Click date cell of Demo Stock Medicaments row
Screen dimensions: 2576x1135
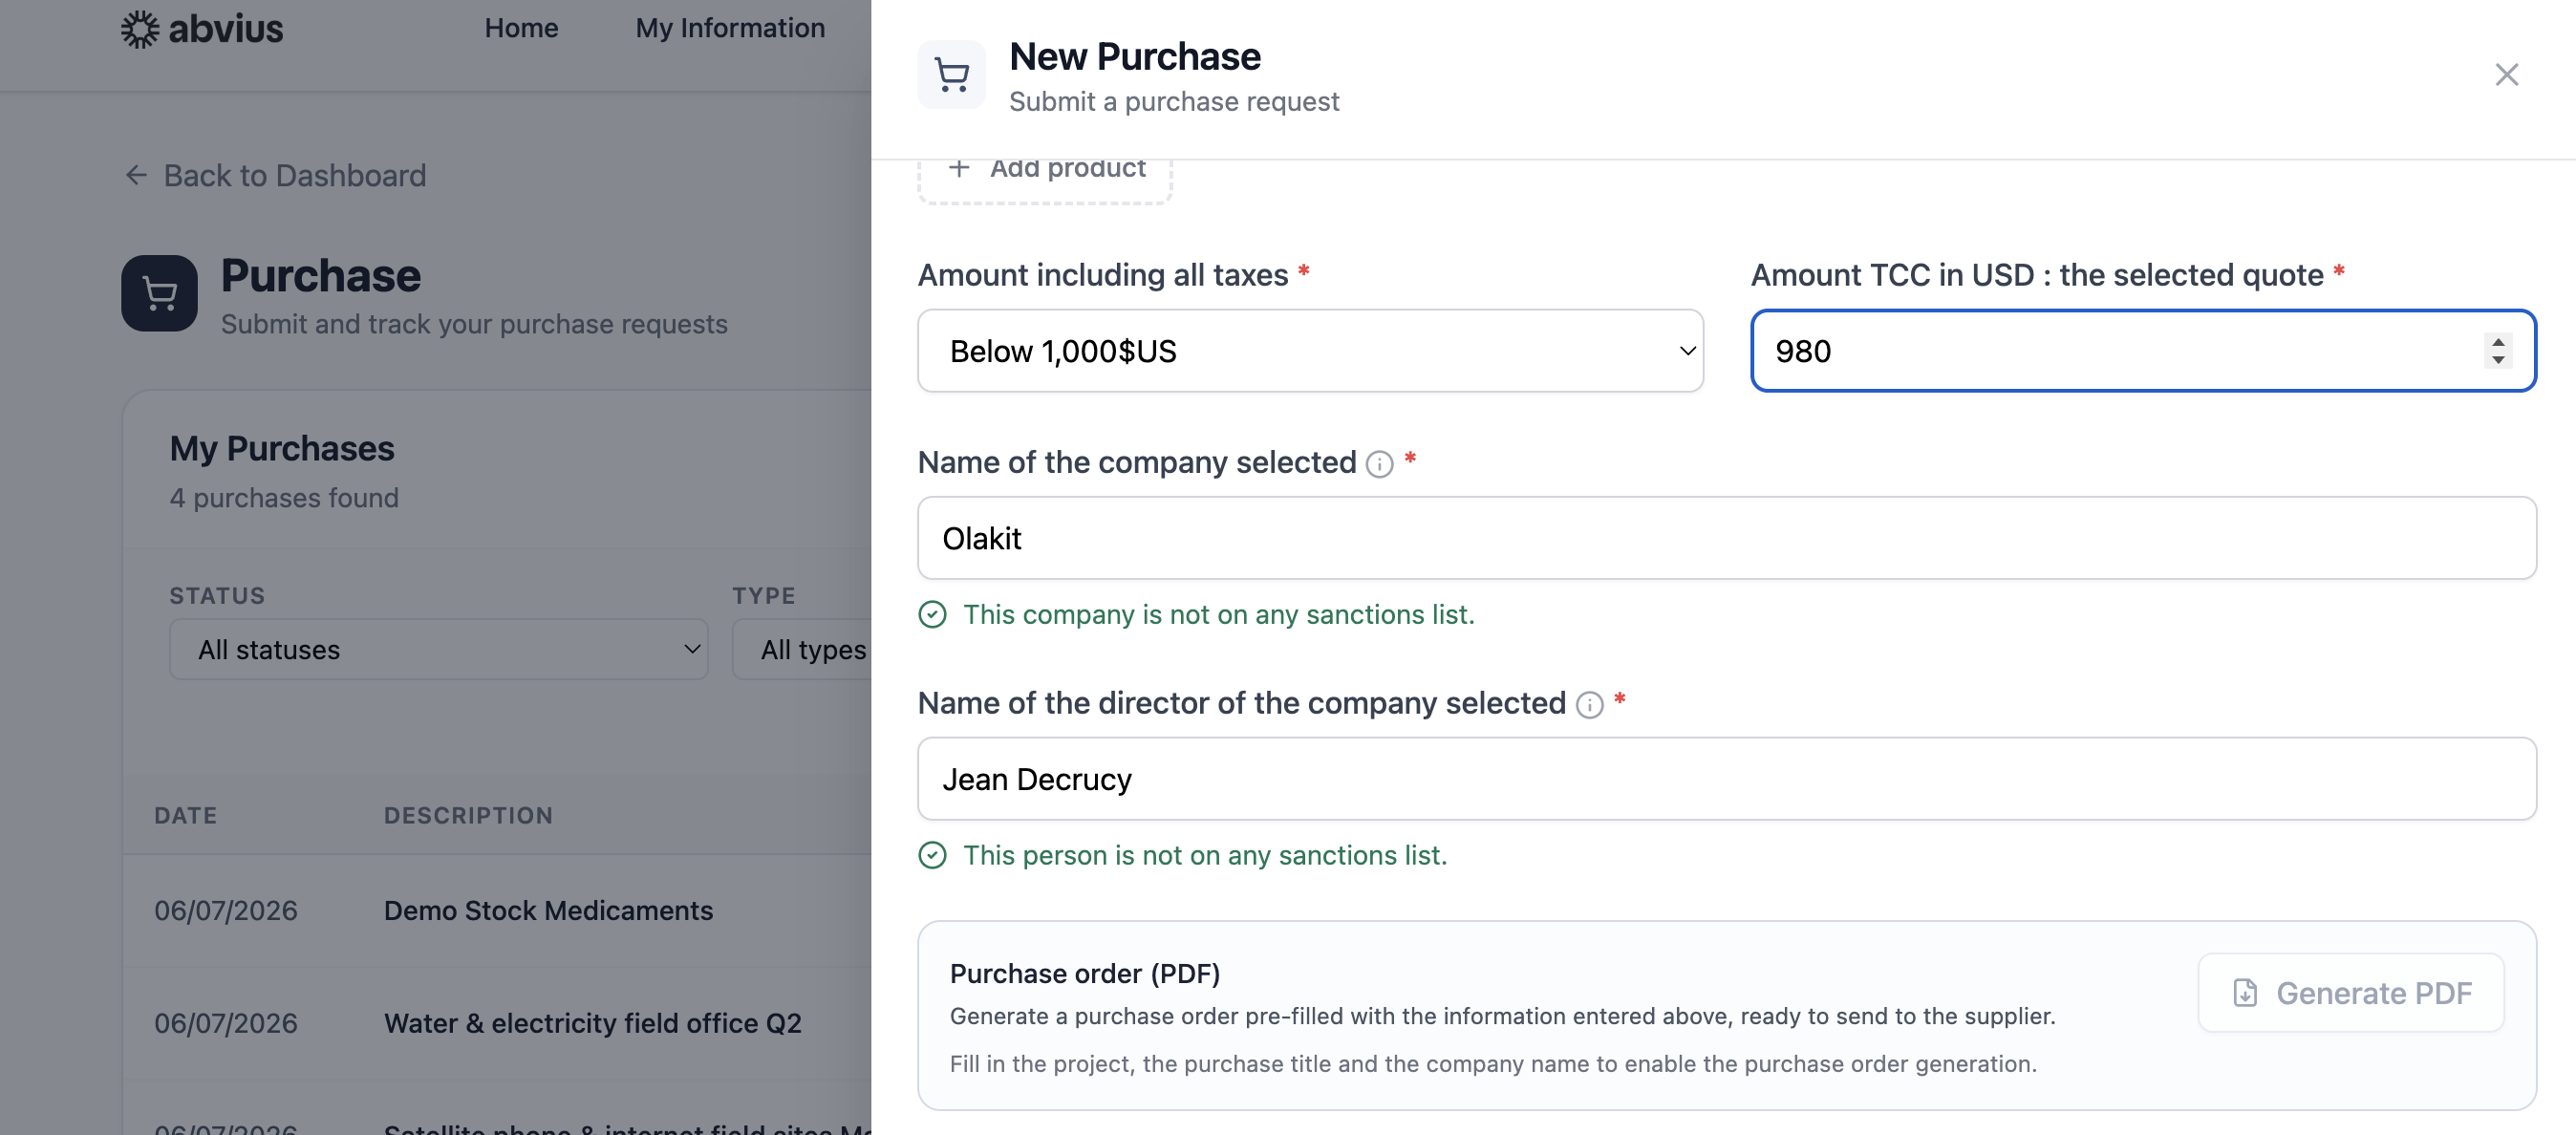pyautogui.click(x=226, y=910)
